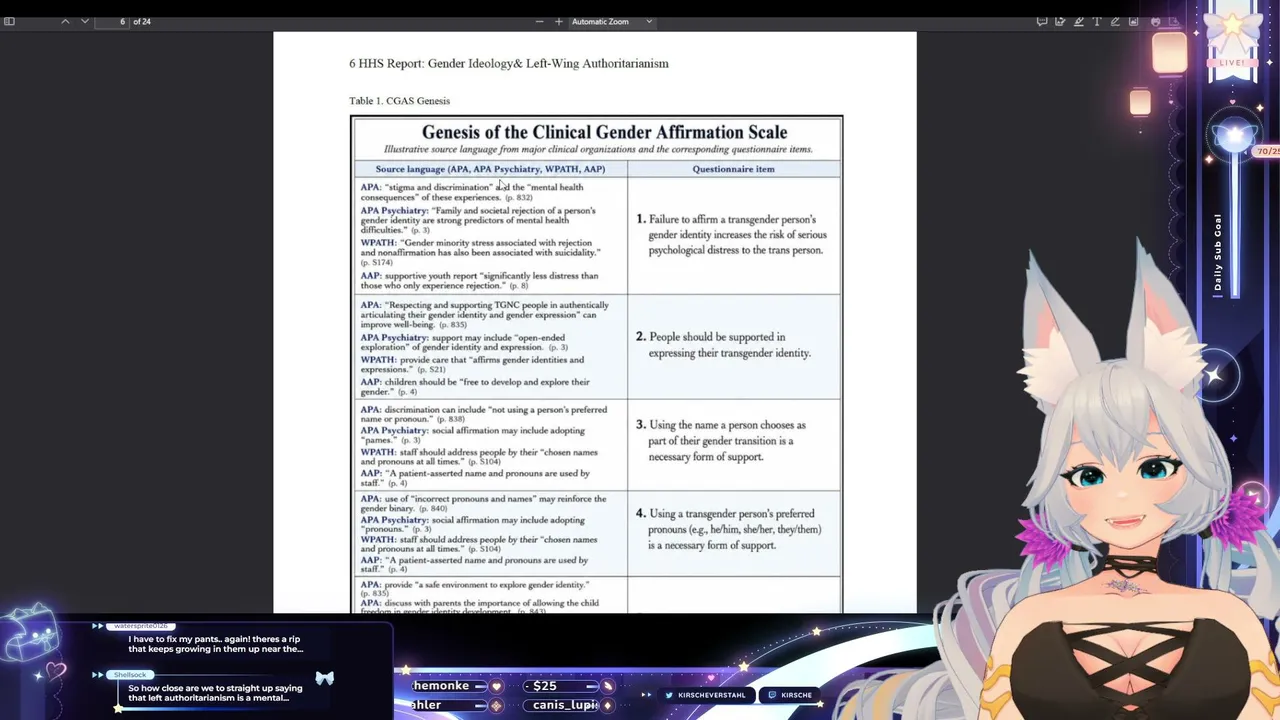Click the WPATH 'Gender minority stress' quote
Image resolution: width=1280 pixels, height=720 pixels.
tap(480, 252)
